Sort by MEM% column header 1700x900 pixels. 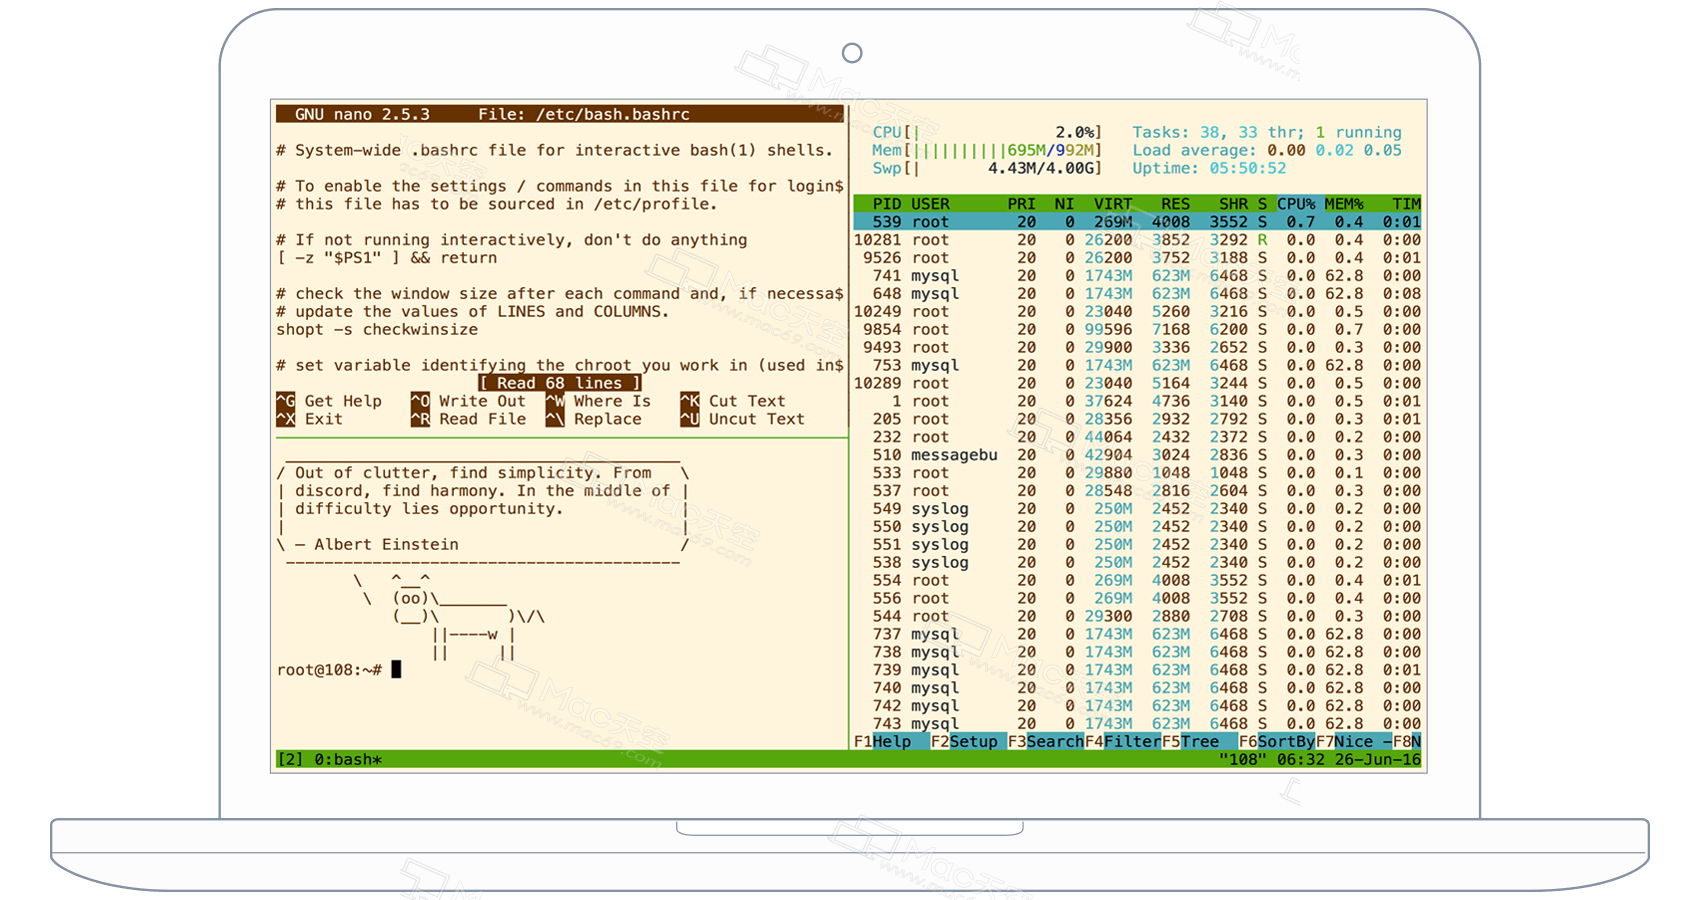click(x=1344, y=204)
